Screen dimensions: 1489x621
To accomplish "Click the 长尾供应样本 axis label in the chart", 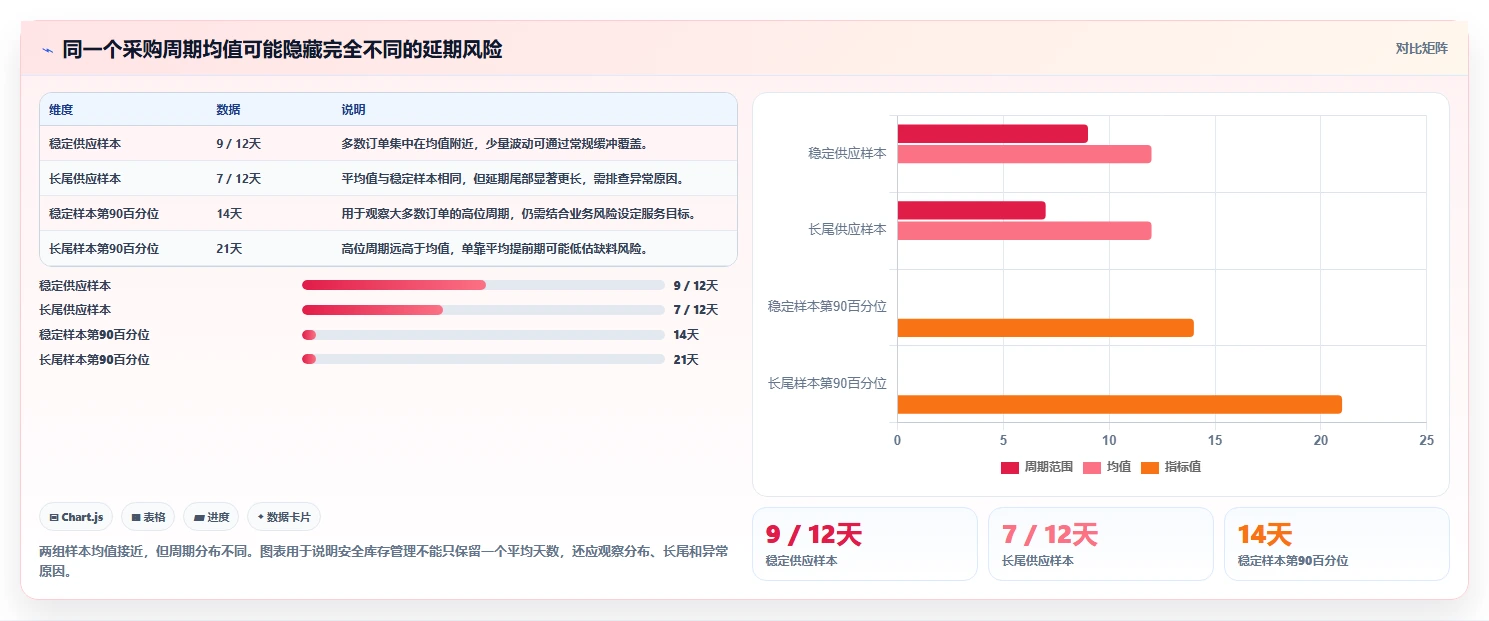I will click(847, 229).
